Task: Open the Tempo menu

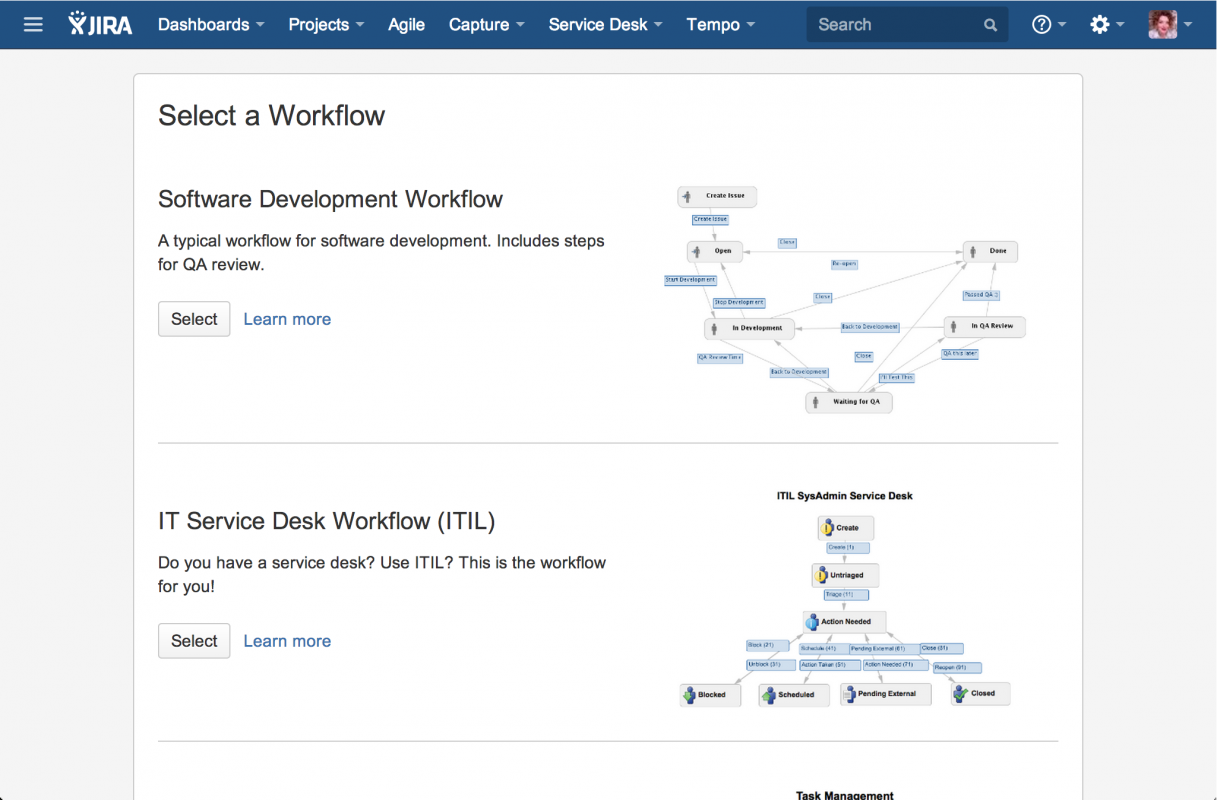Action: tap(720, 24)
